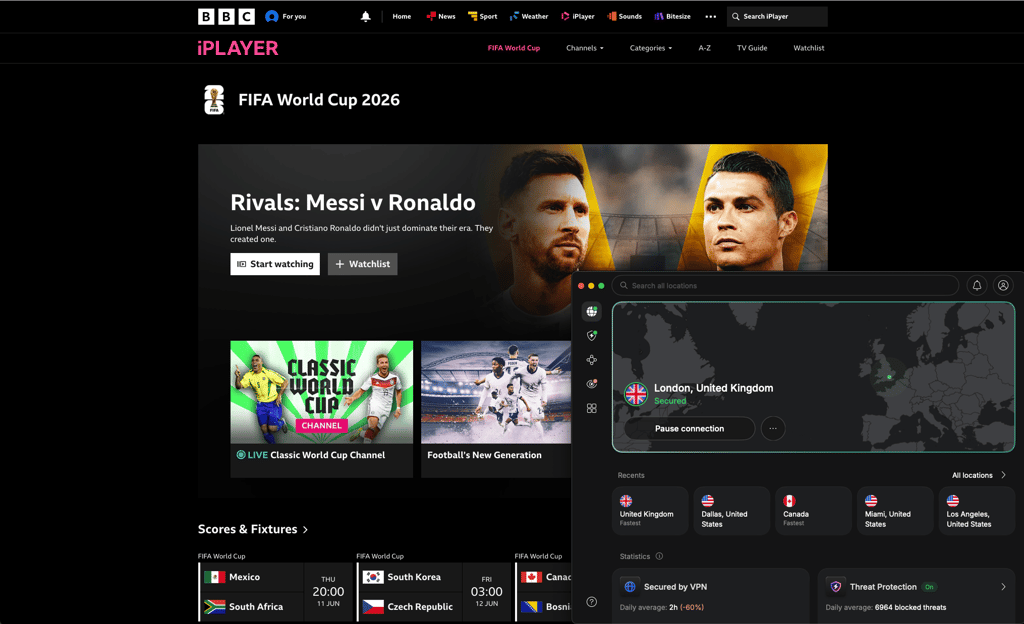Open Scores & Fixtures link
Viewport: 1024px width, 624px height.
coord(253,529)
